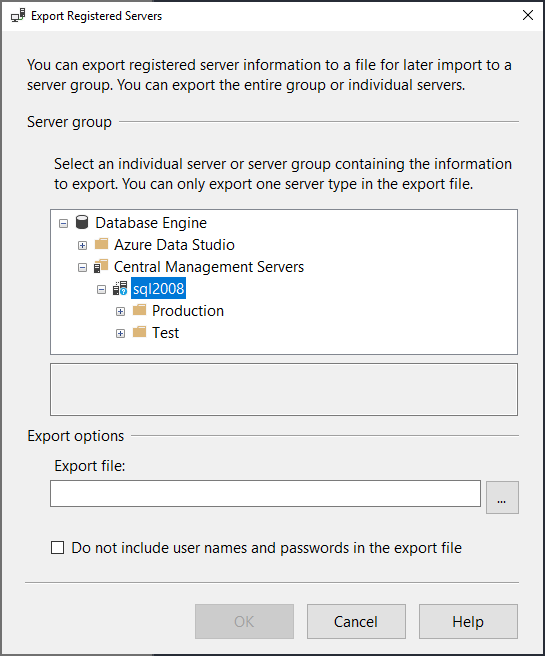
Task: Click the empty description box below tree
Action: (x=284, y=389)
